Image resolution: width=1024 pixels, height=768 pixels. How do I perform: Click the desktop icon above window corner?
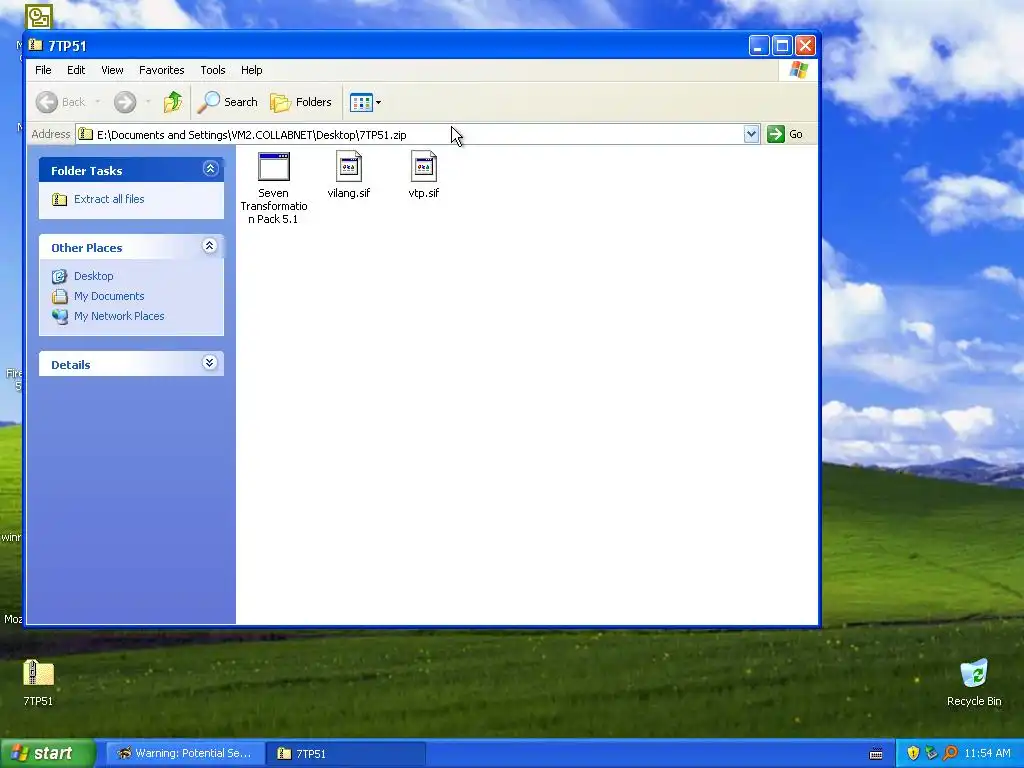click(x=38, y=17)
